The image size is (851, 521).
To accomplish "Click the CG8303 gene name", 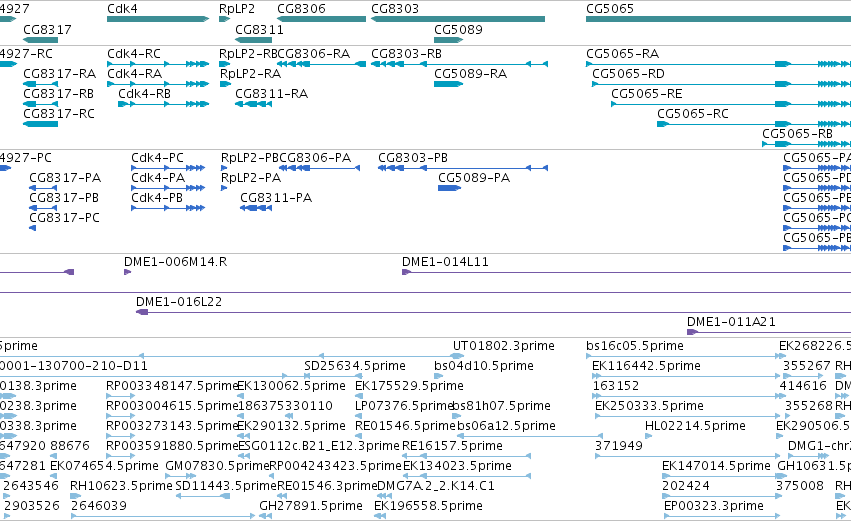I will (x=395, y=9).
